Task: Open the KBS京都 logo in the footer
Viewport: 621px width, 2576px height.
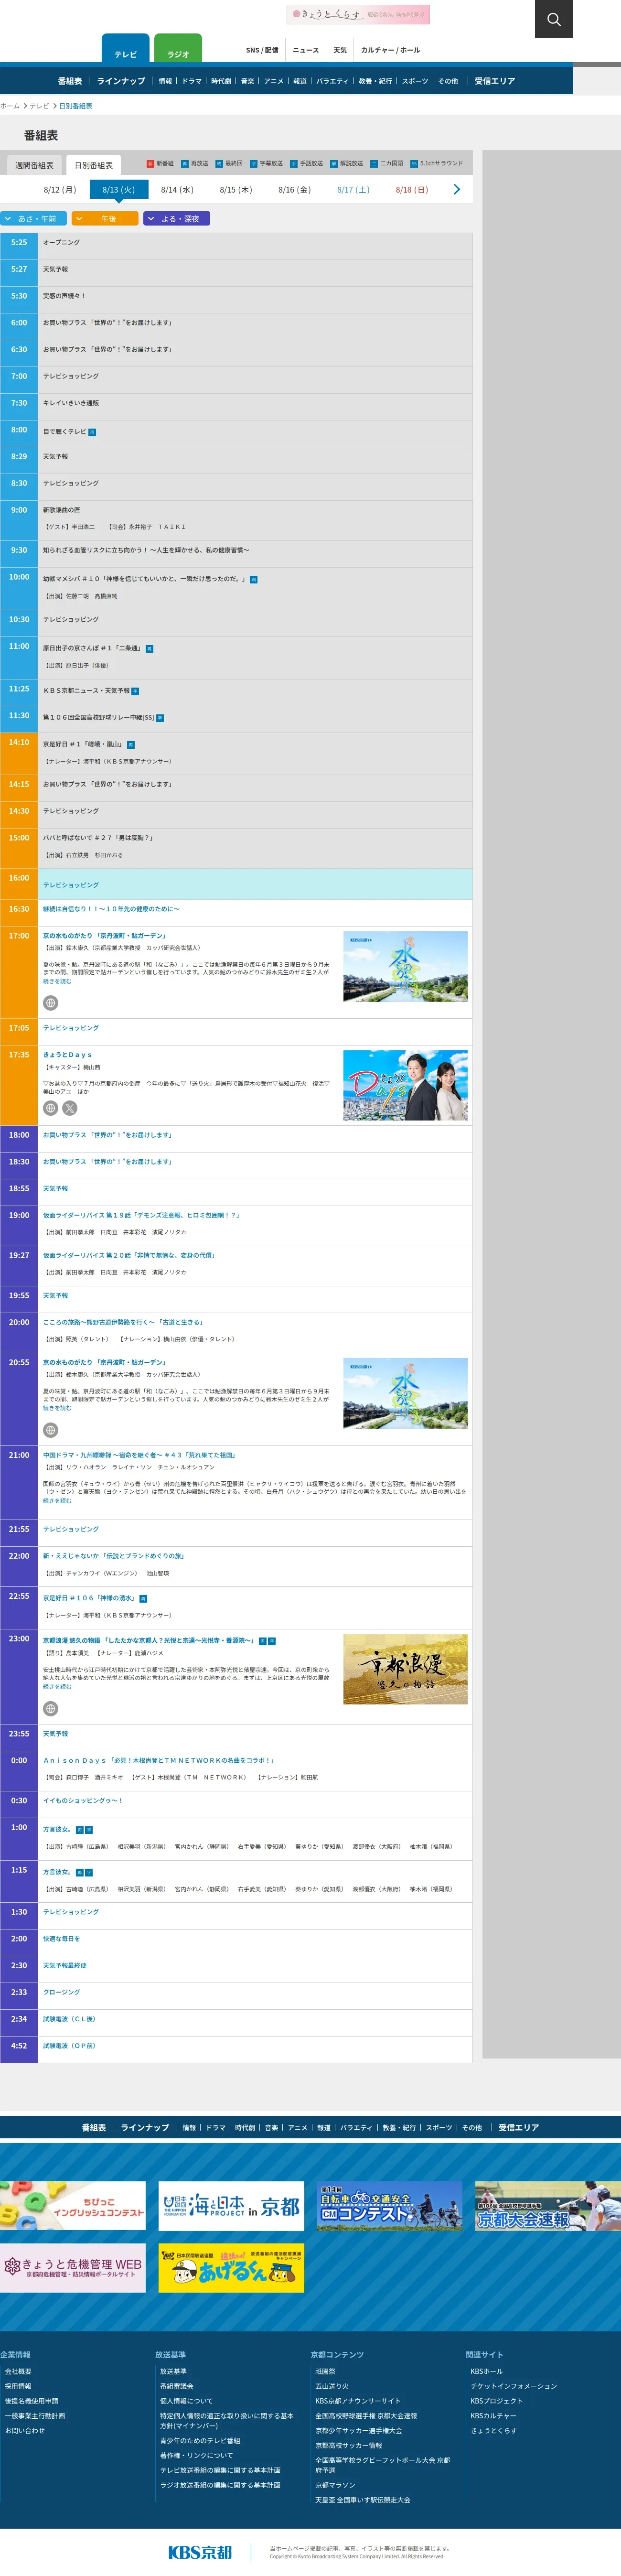Action: click(200, 2551)
